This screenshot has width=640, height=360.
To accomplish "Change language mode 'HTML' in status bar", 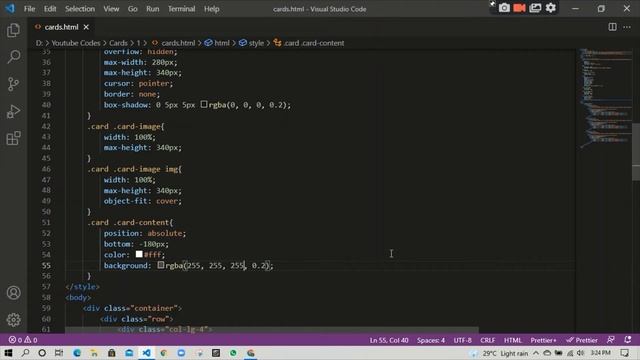I will pyautogui.click(x=513, y=340).
